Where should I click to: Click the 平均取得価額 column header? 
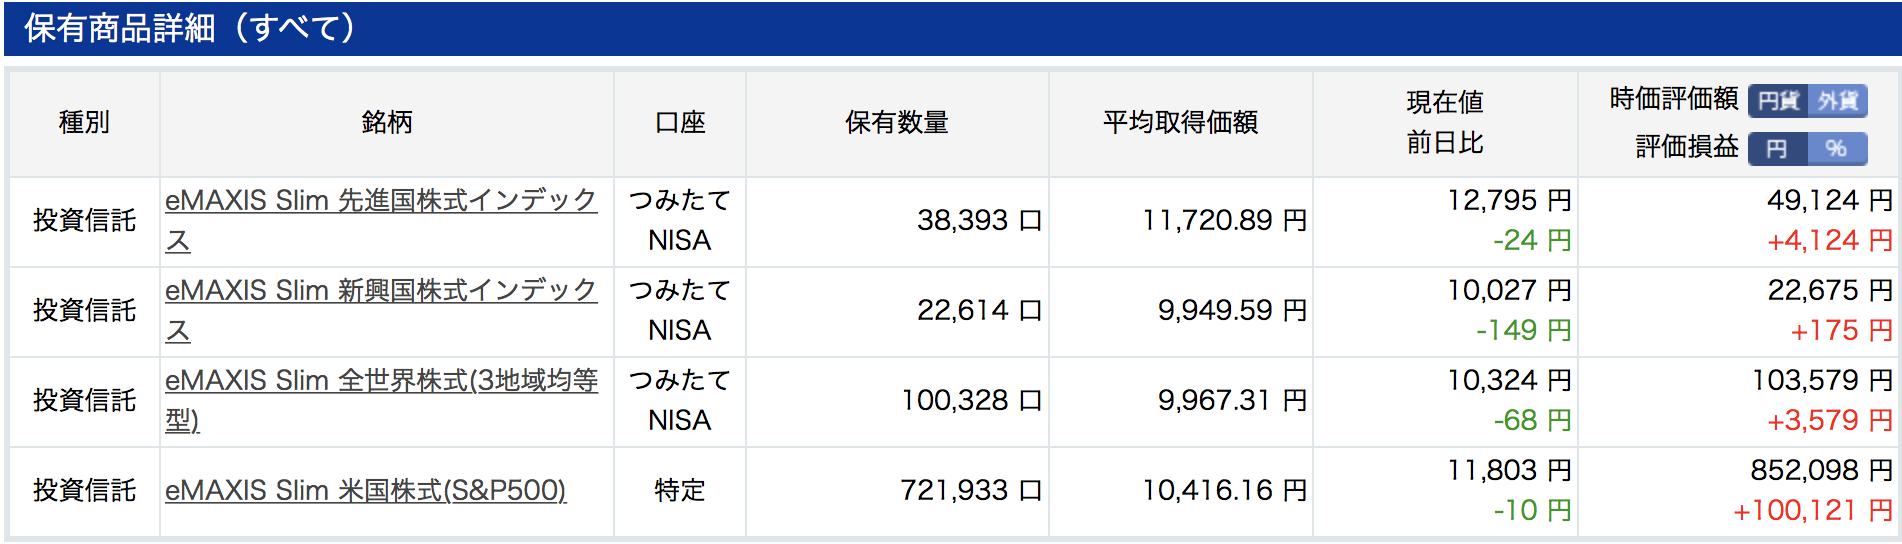click(x=1180, y=123)
